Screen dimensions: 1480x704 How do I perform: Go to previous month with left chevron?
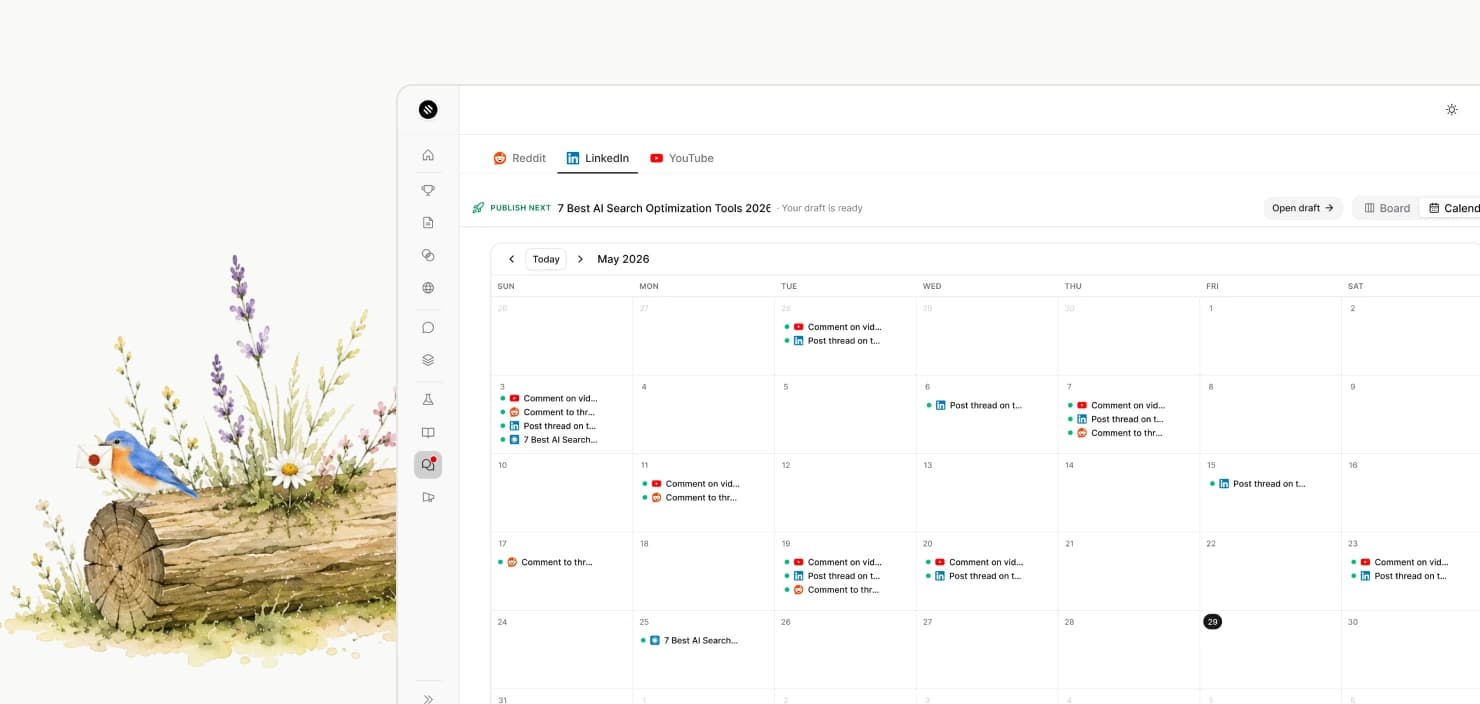tap(511, 259)
